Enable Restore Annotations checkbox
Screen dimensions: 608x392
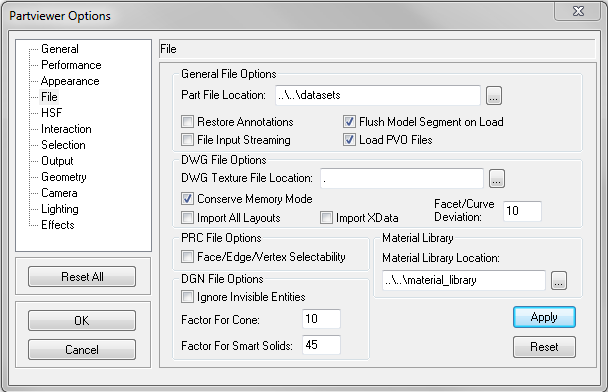point(187,122)
